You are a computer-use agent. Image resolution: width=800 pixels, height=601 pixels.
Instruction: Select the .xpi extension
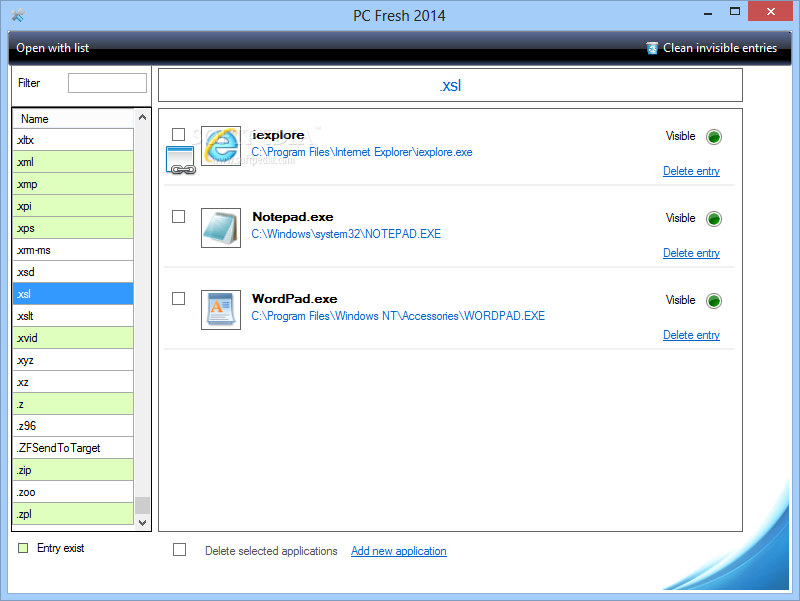pyautogui.click(x=73, y=206)
